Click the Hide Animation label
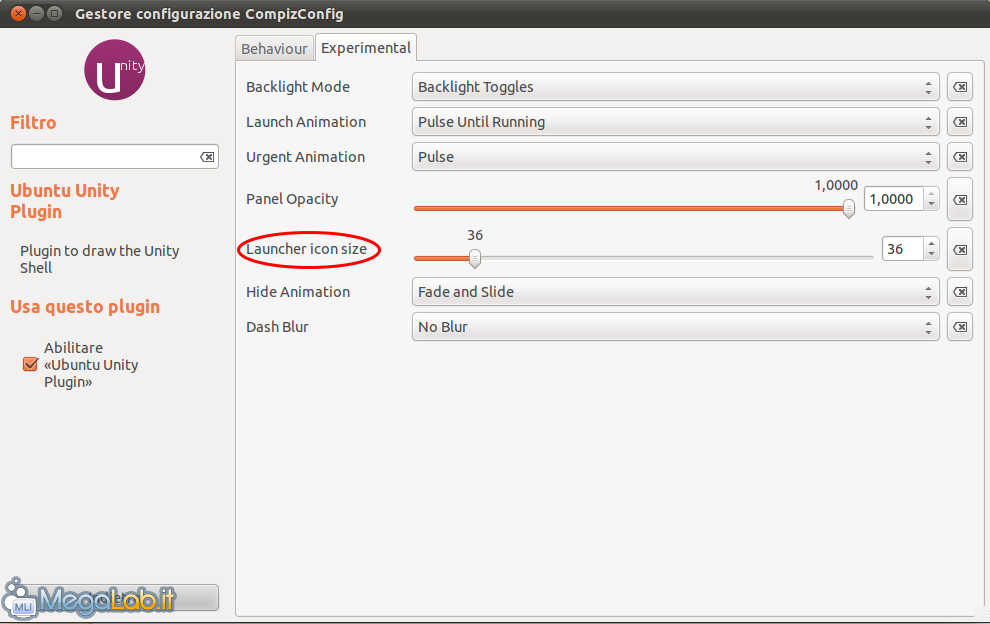 (x=298, y=292)
